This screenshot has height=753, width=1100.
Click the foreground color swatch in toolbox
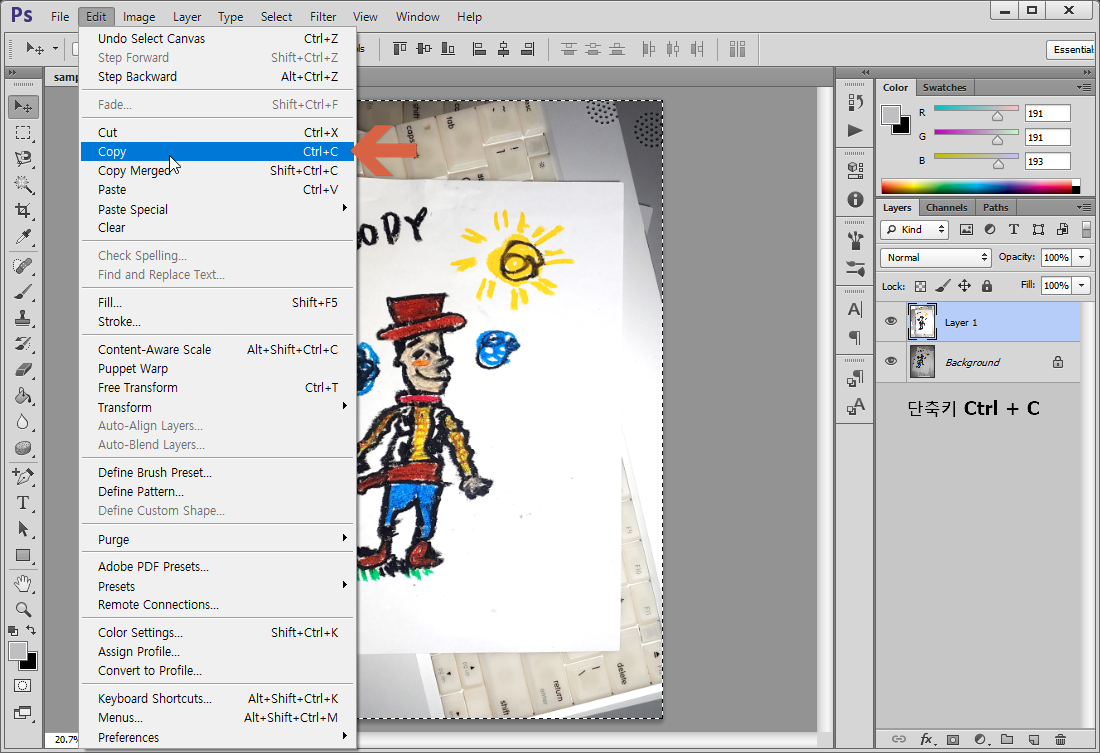tap(18, 651)
